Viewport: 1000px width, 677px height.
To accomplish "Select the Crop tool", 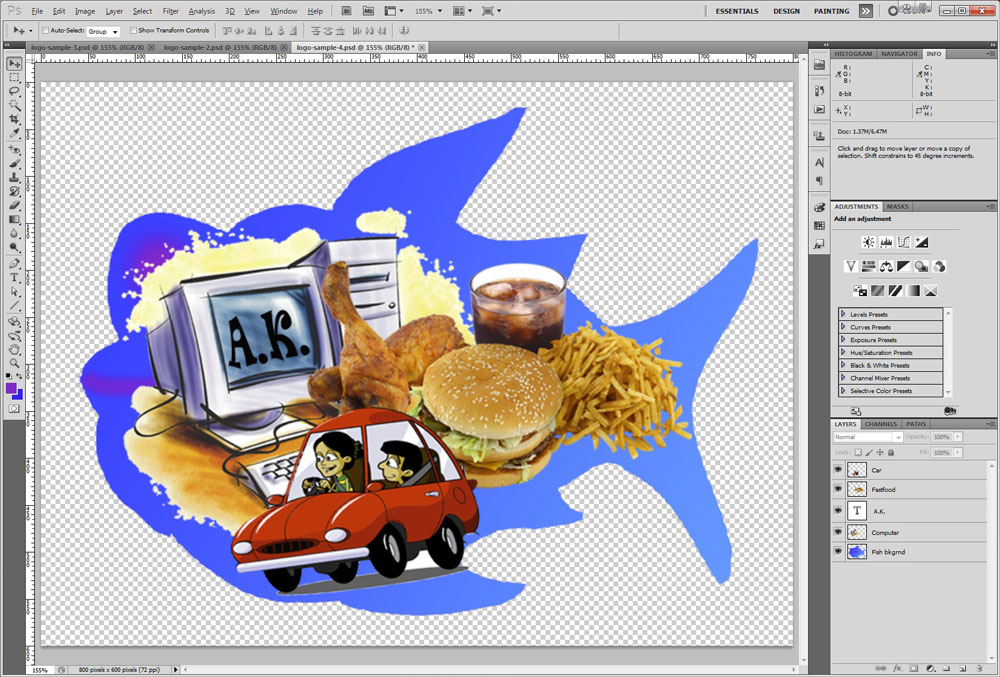I will tap(15, 119).
